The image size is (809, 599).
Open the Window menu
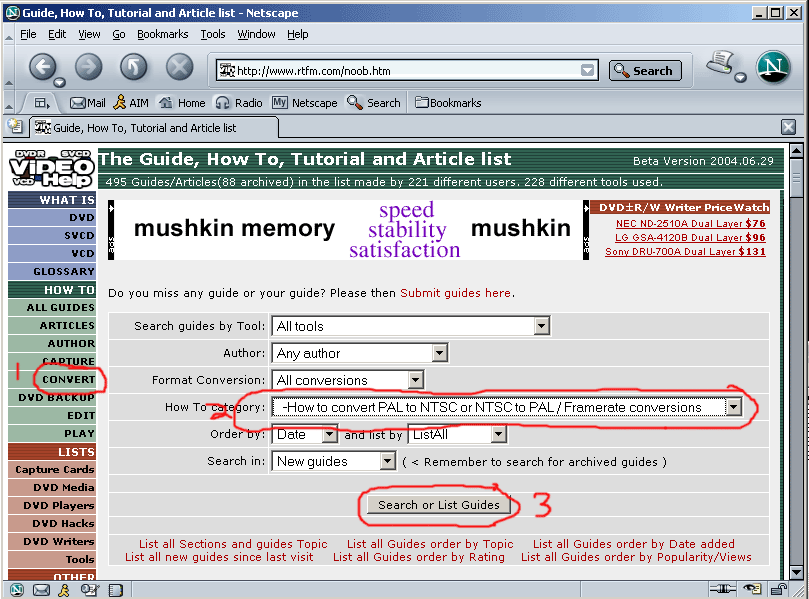point(256,35)
